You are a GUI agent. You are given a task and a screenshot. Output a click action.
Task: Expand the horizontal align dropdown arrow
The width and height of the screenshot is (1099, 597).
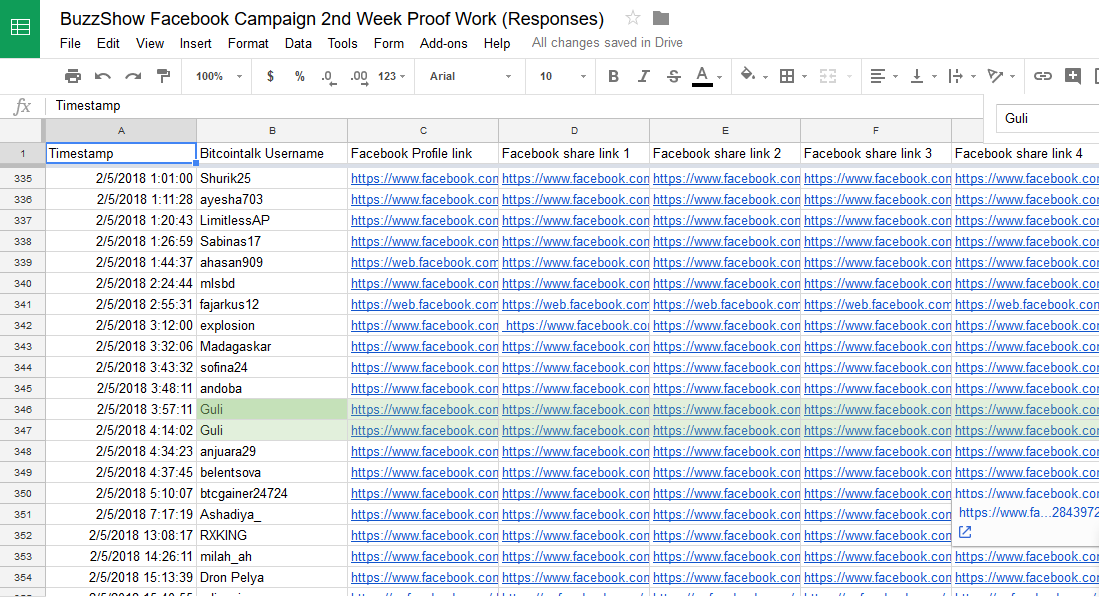click(x=895, y=77)
